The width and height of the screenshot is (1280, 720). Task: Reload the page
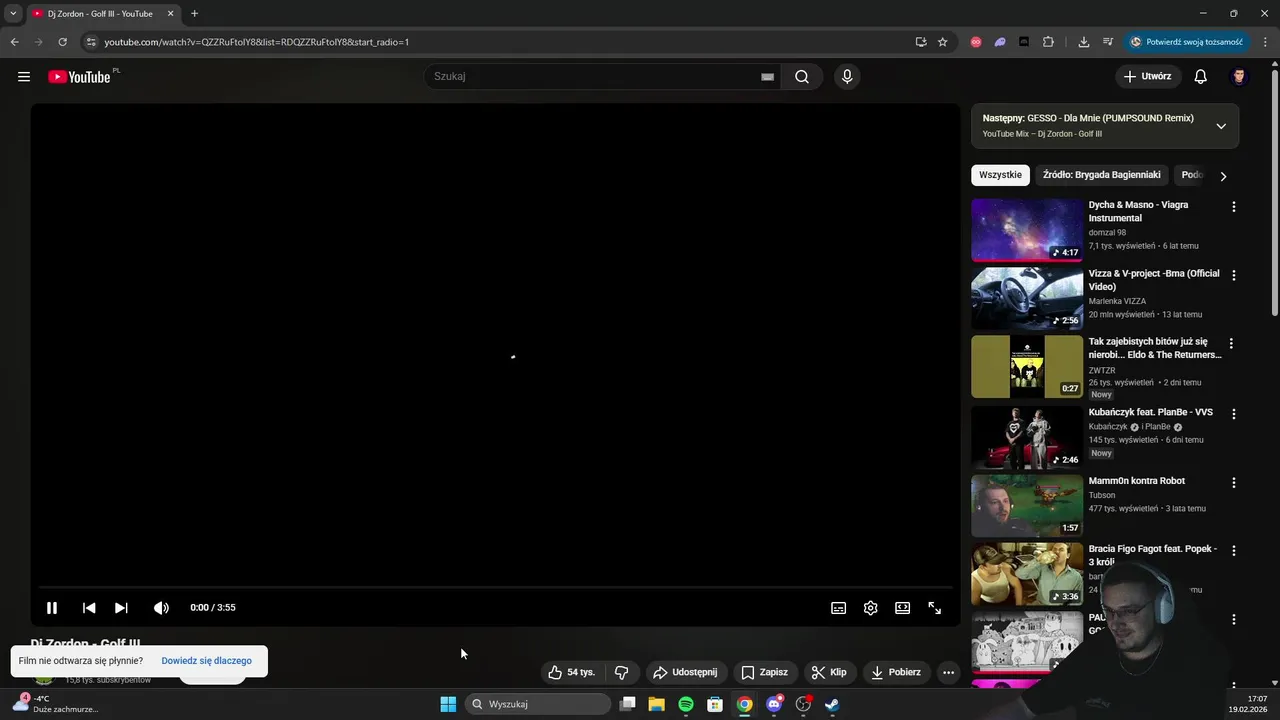pyautogui.click(x=62, y=42)
